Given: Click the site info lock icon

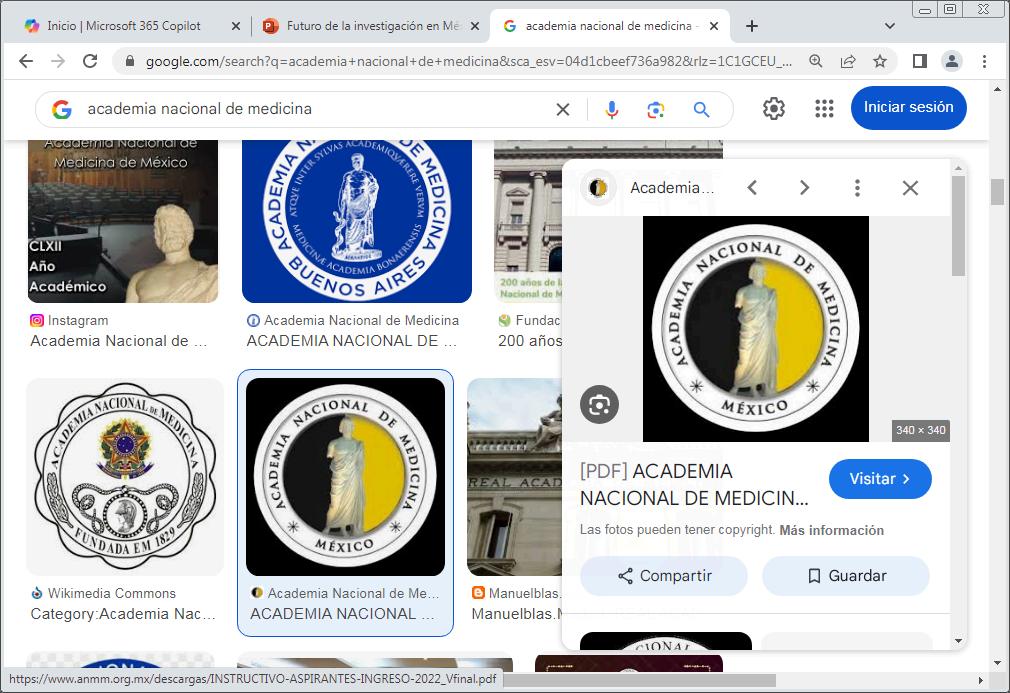Looking at the screenshot, I should (x=129, y=61).
